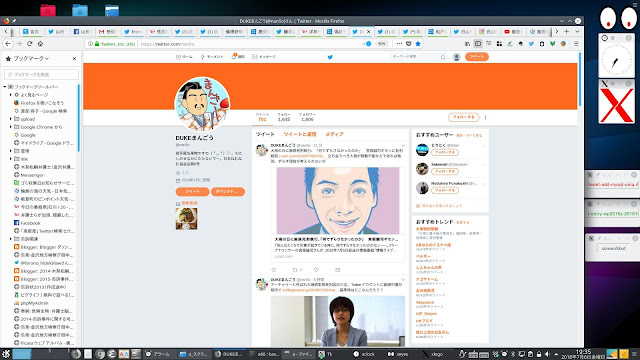Select the tweets and replies tab

click(x=300, y=134)
